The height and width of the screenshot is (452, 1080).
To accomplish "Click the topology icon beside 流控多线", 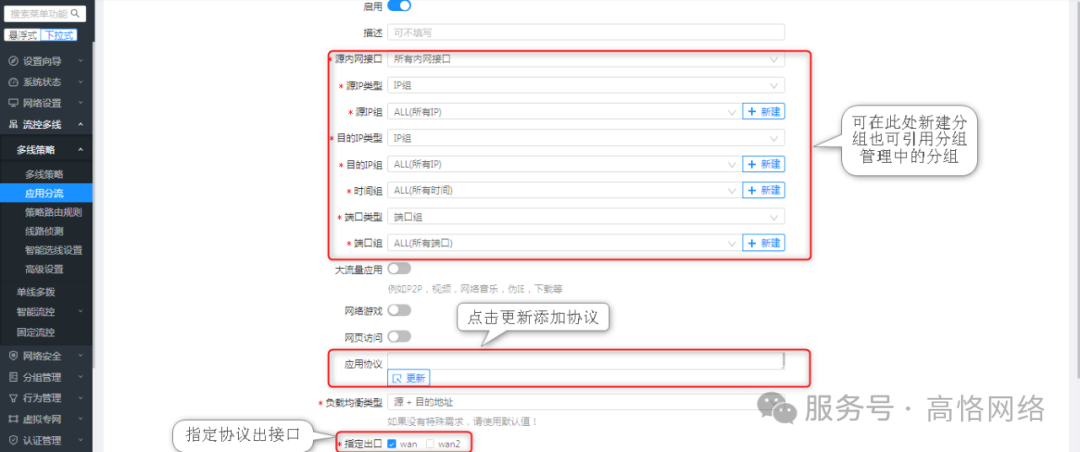I will pos(13,125).
